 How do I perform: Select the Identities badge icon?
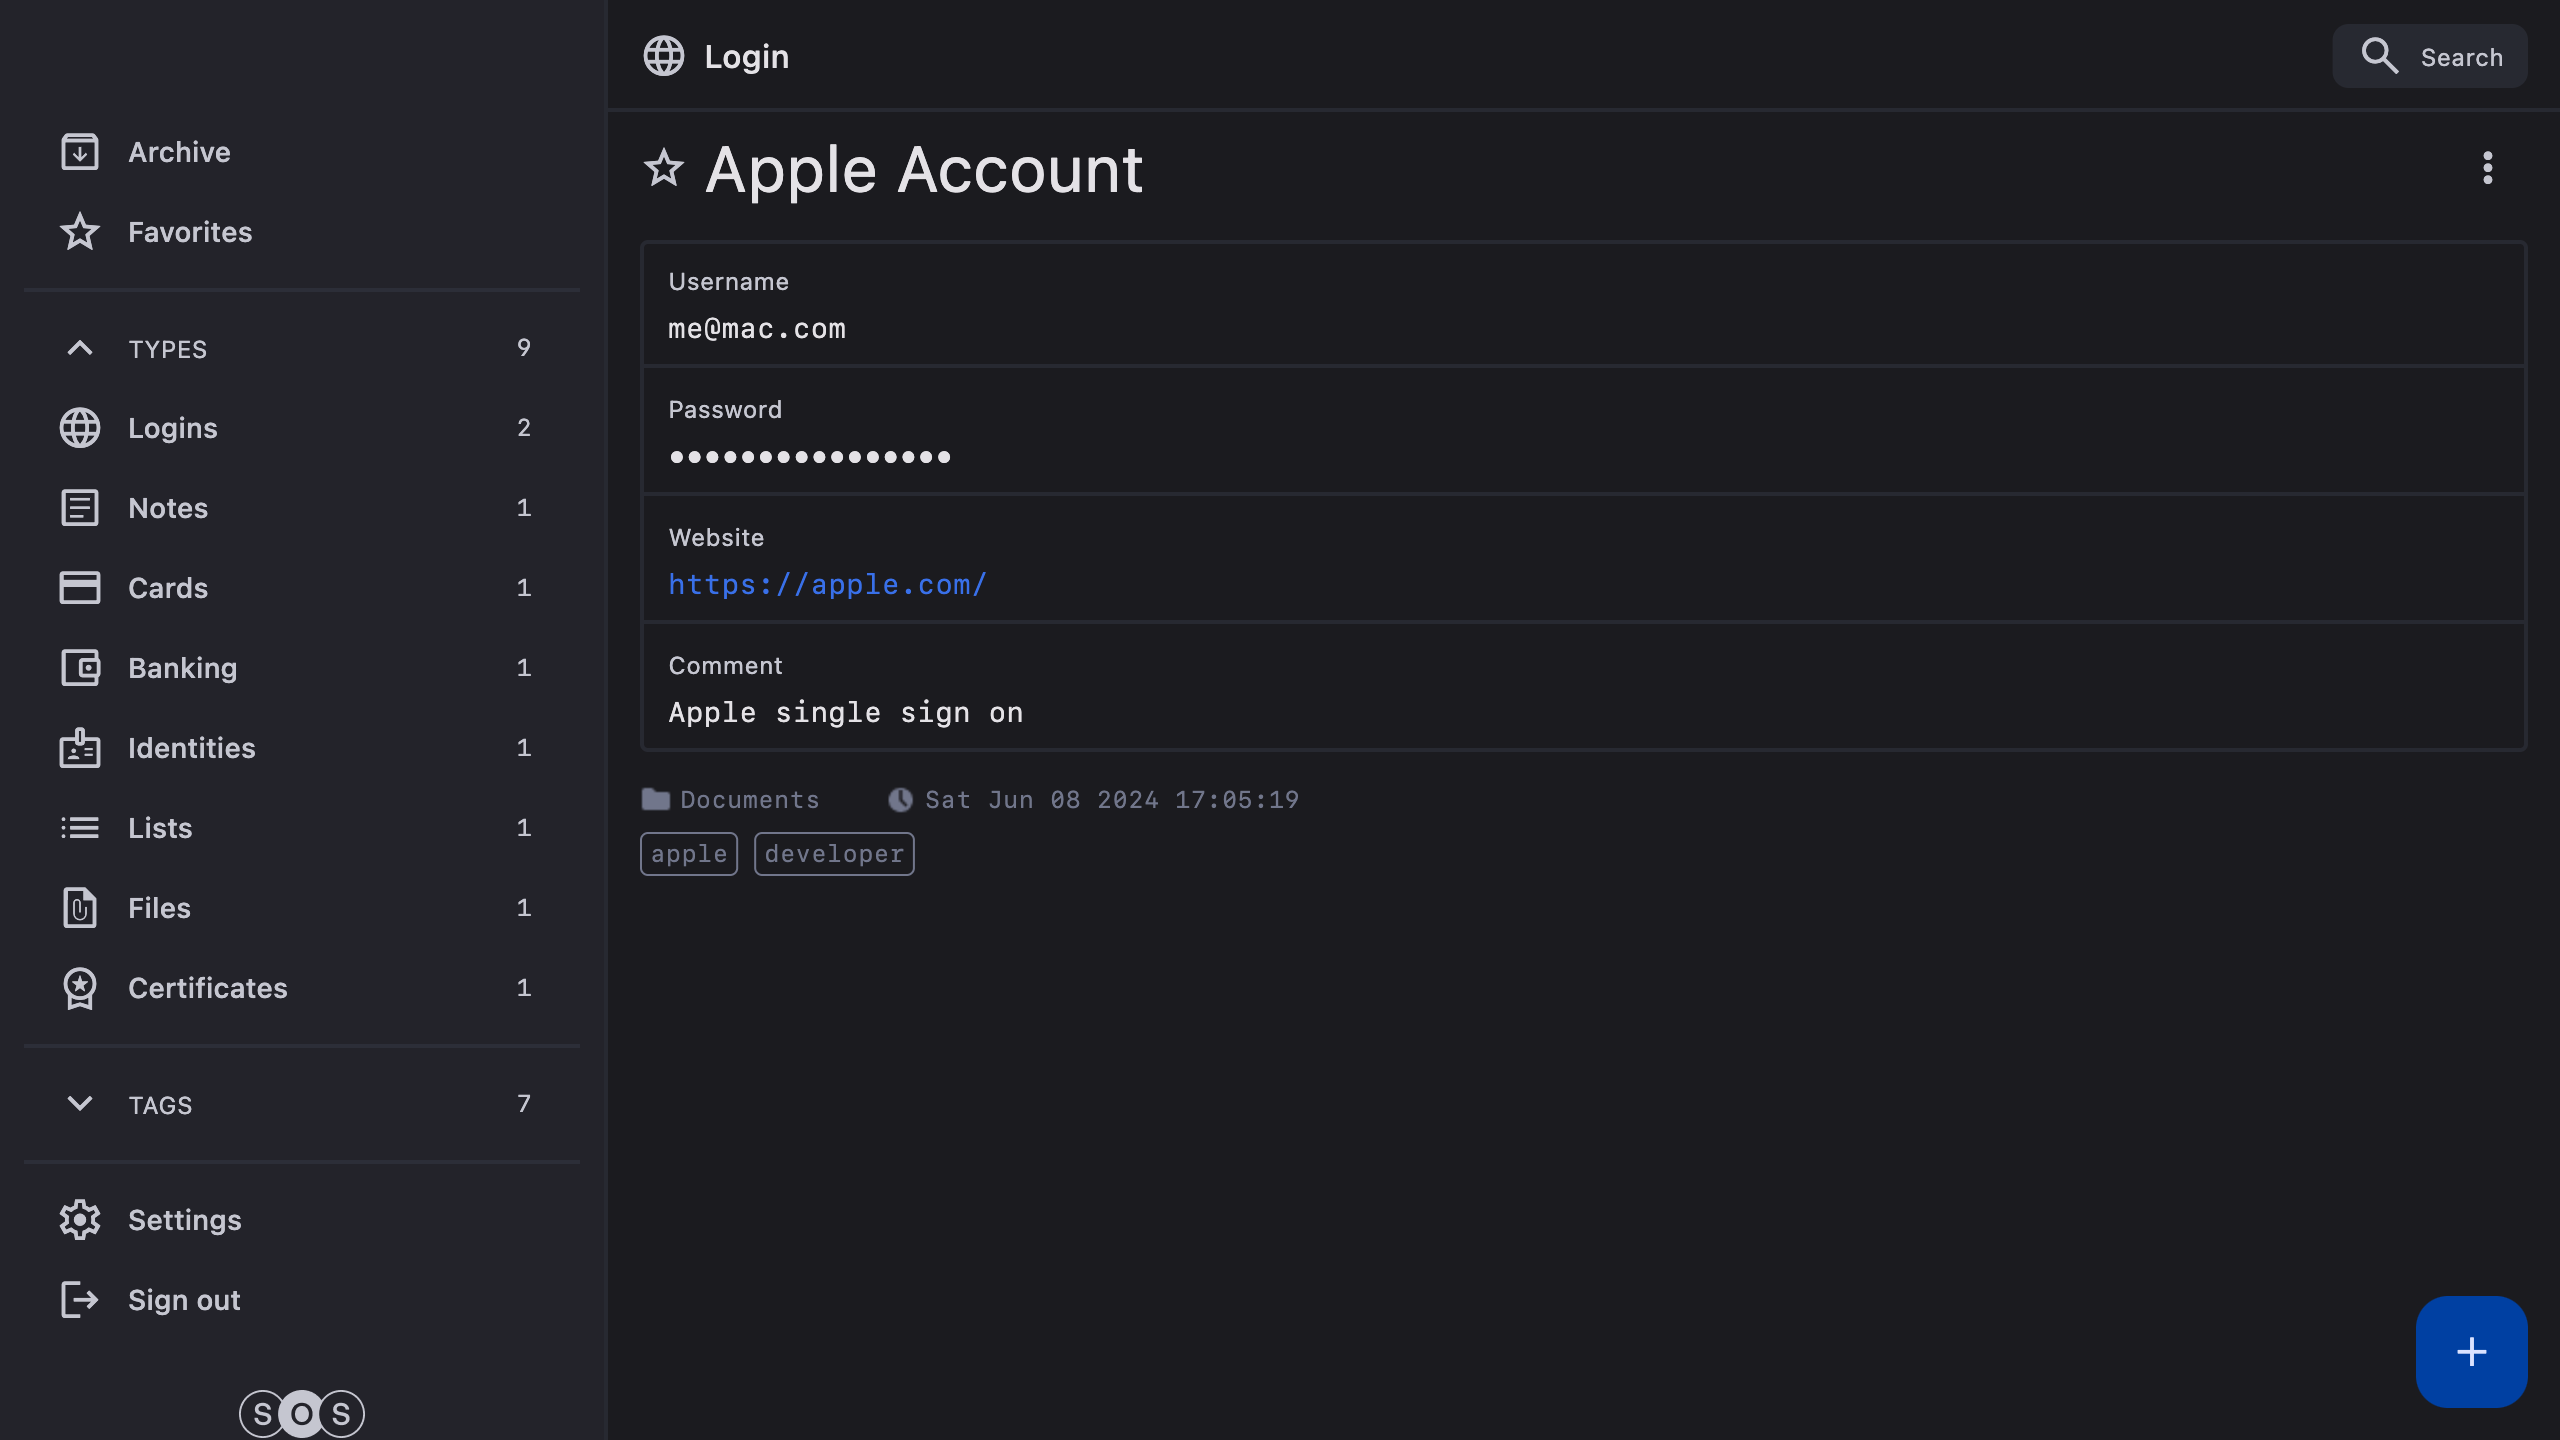click(80, 748)
